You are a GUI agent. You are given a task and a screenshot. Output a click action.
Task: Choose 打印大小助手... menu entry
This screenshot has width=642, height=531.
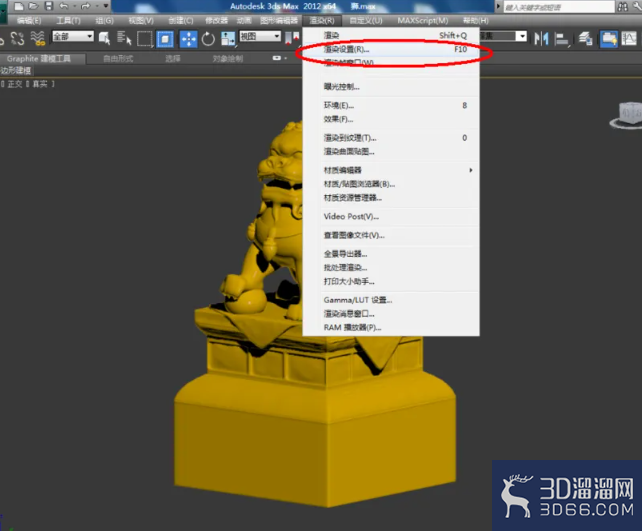[391, 281]
